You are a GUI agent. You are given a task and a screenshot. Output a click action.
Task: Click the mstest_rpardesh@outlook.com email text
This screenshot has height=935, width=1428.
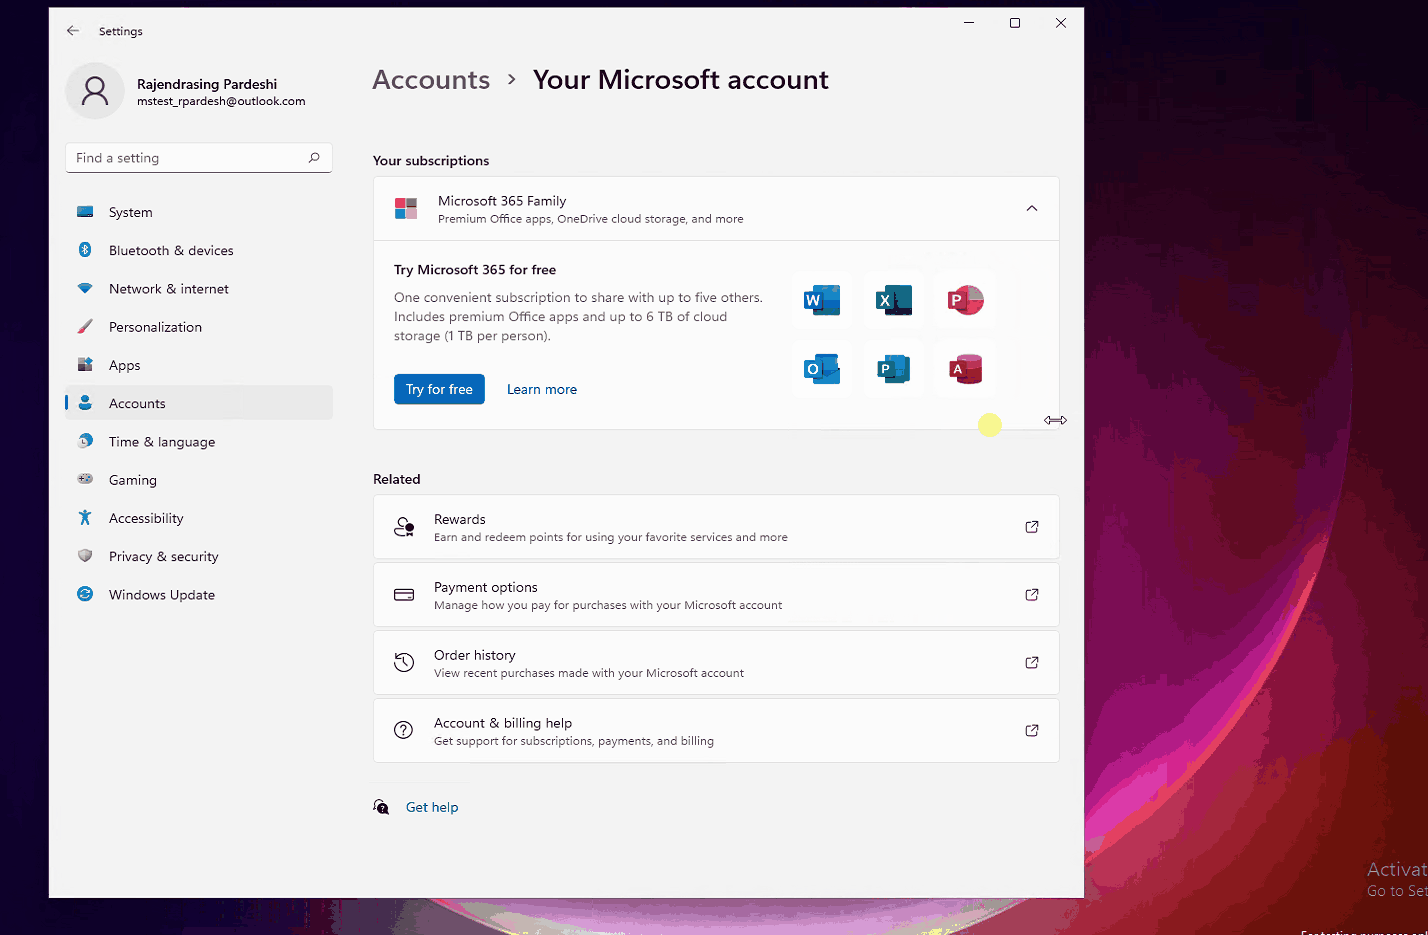[221, 101]
